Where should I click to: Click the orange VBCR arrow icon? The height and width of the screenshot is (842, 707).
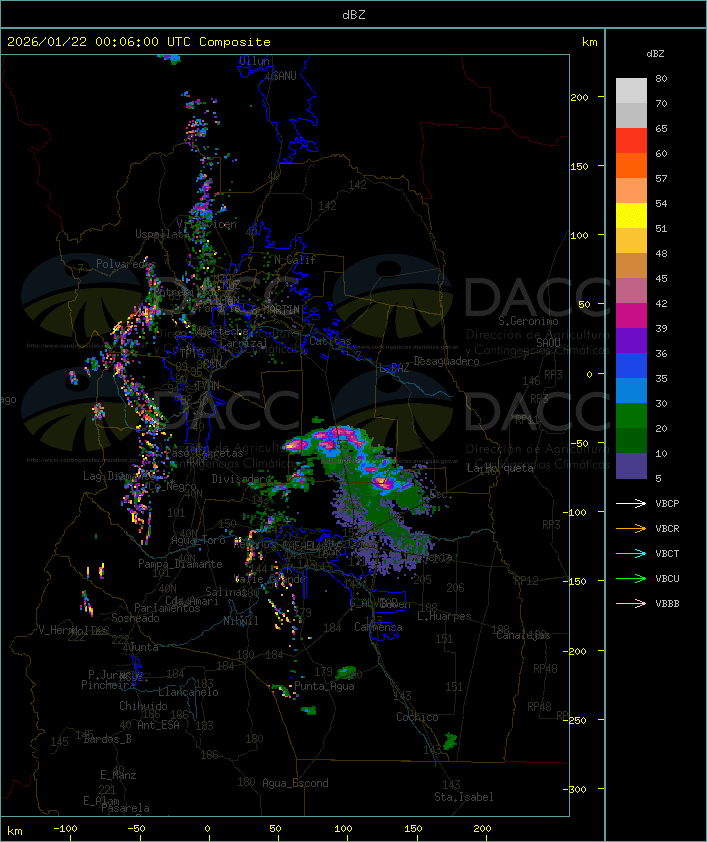[x=632, y=529]
